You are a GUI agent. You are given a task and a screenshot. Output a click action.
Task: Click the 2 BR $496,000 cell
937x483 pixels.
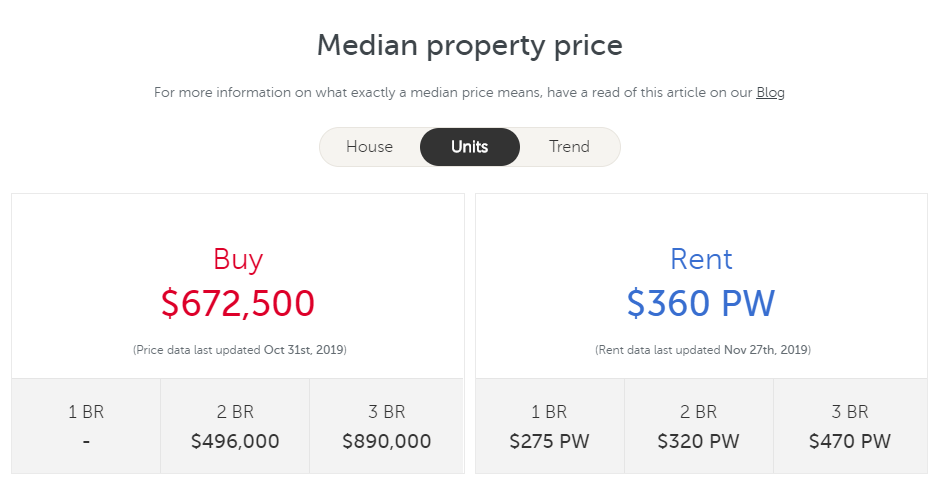[x=235, y=426]
